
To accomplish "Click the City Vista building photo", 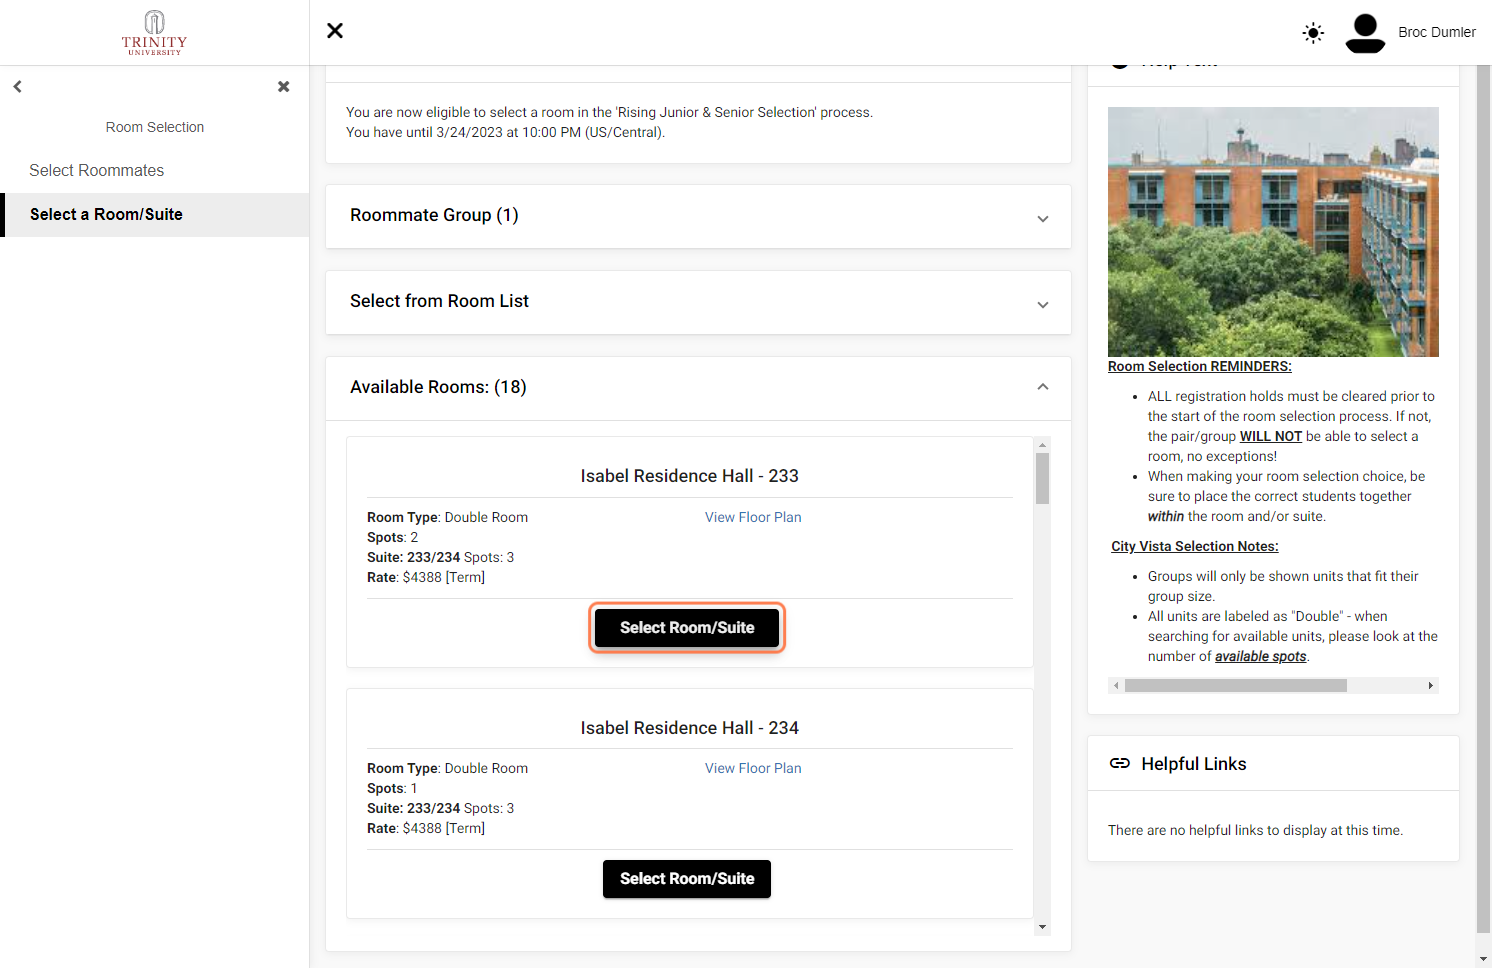I will click(1273, 232).
